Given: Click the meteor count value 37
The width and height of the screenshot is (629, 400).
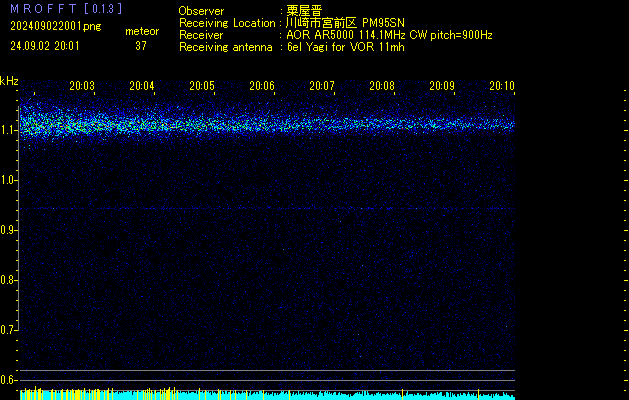Looking at the screenshot, I should (141, 46).
